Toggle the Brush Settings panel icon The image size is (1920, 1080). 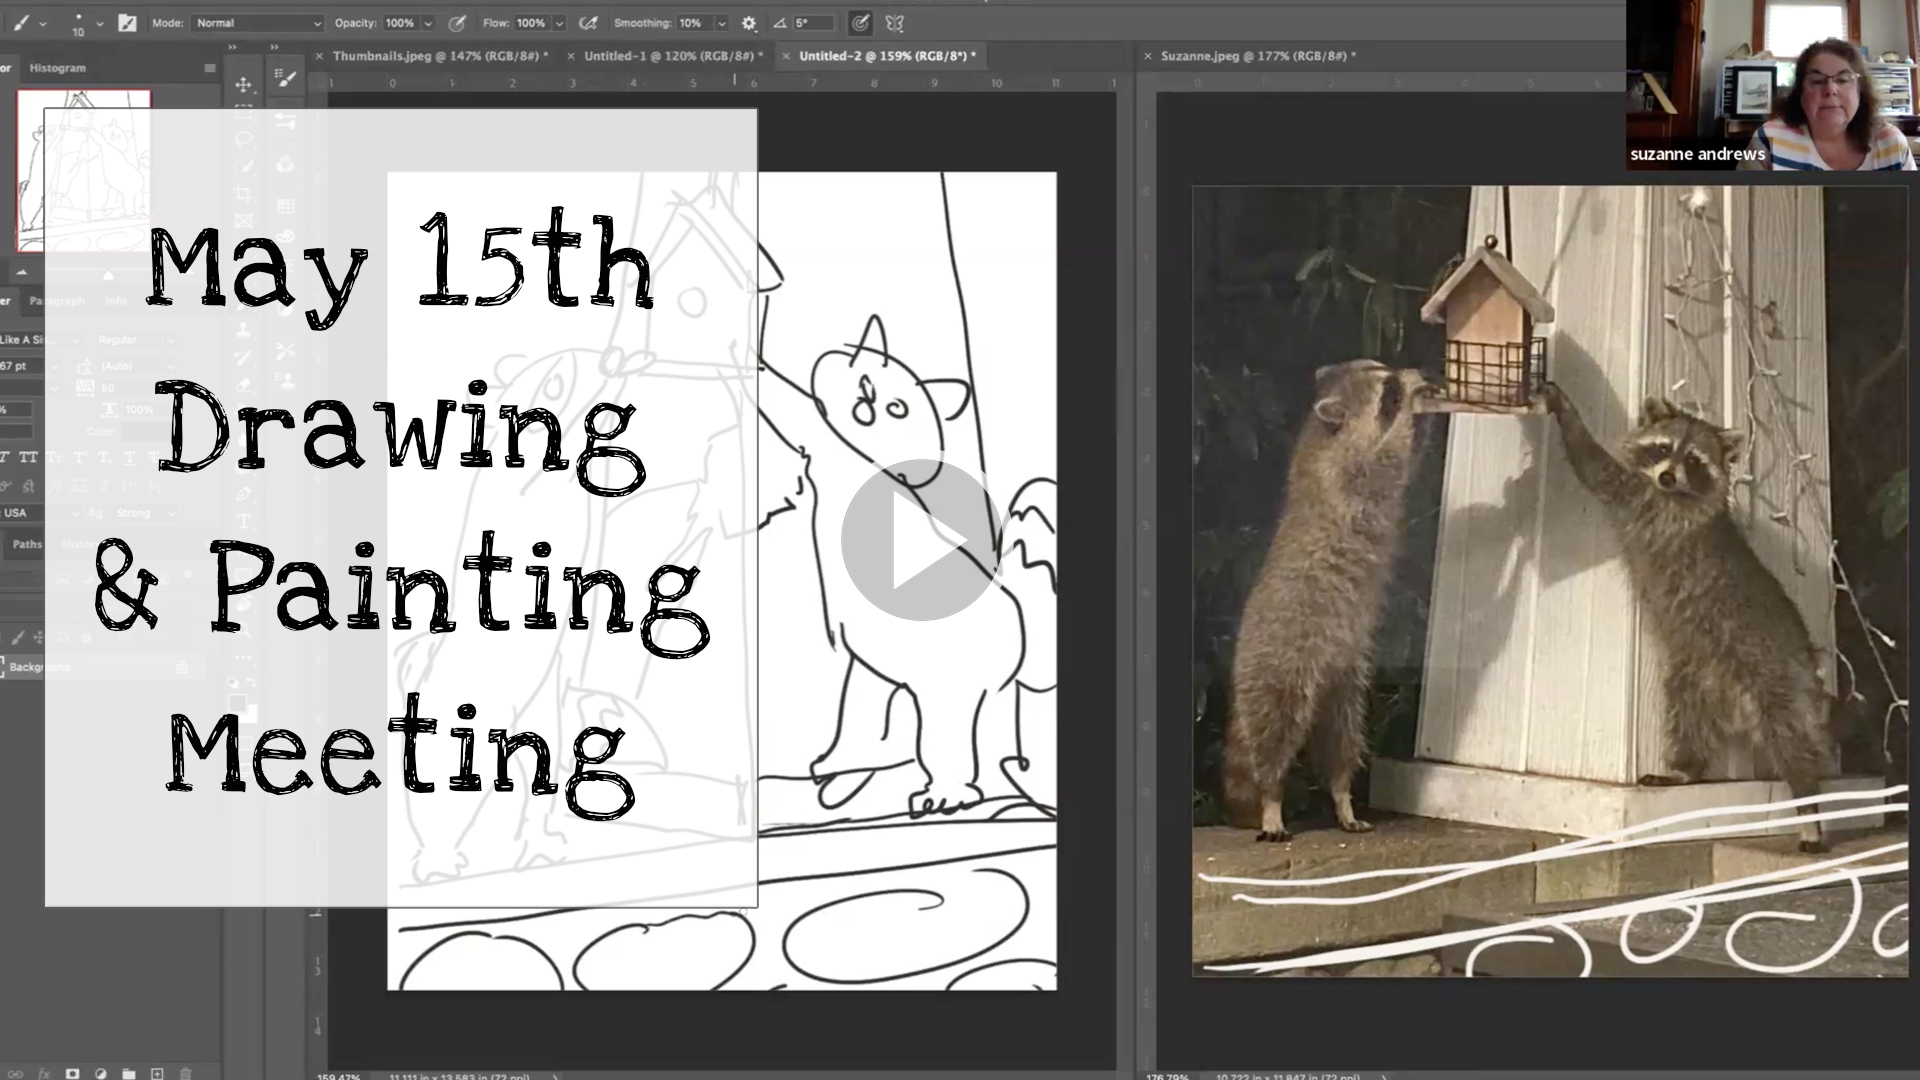pos(127,23)
